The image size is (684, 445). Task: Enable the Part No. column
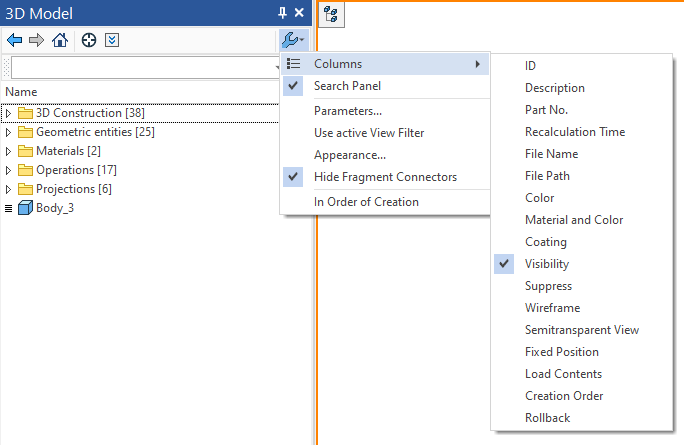(x=582, y=110)
